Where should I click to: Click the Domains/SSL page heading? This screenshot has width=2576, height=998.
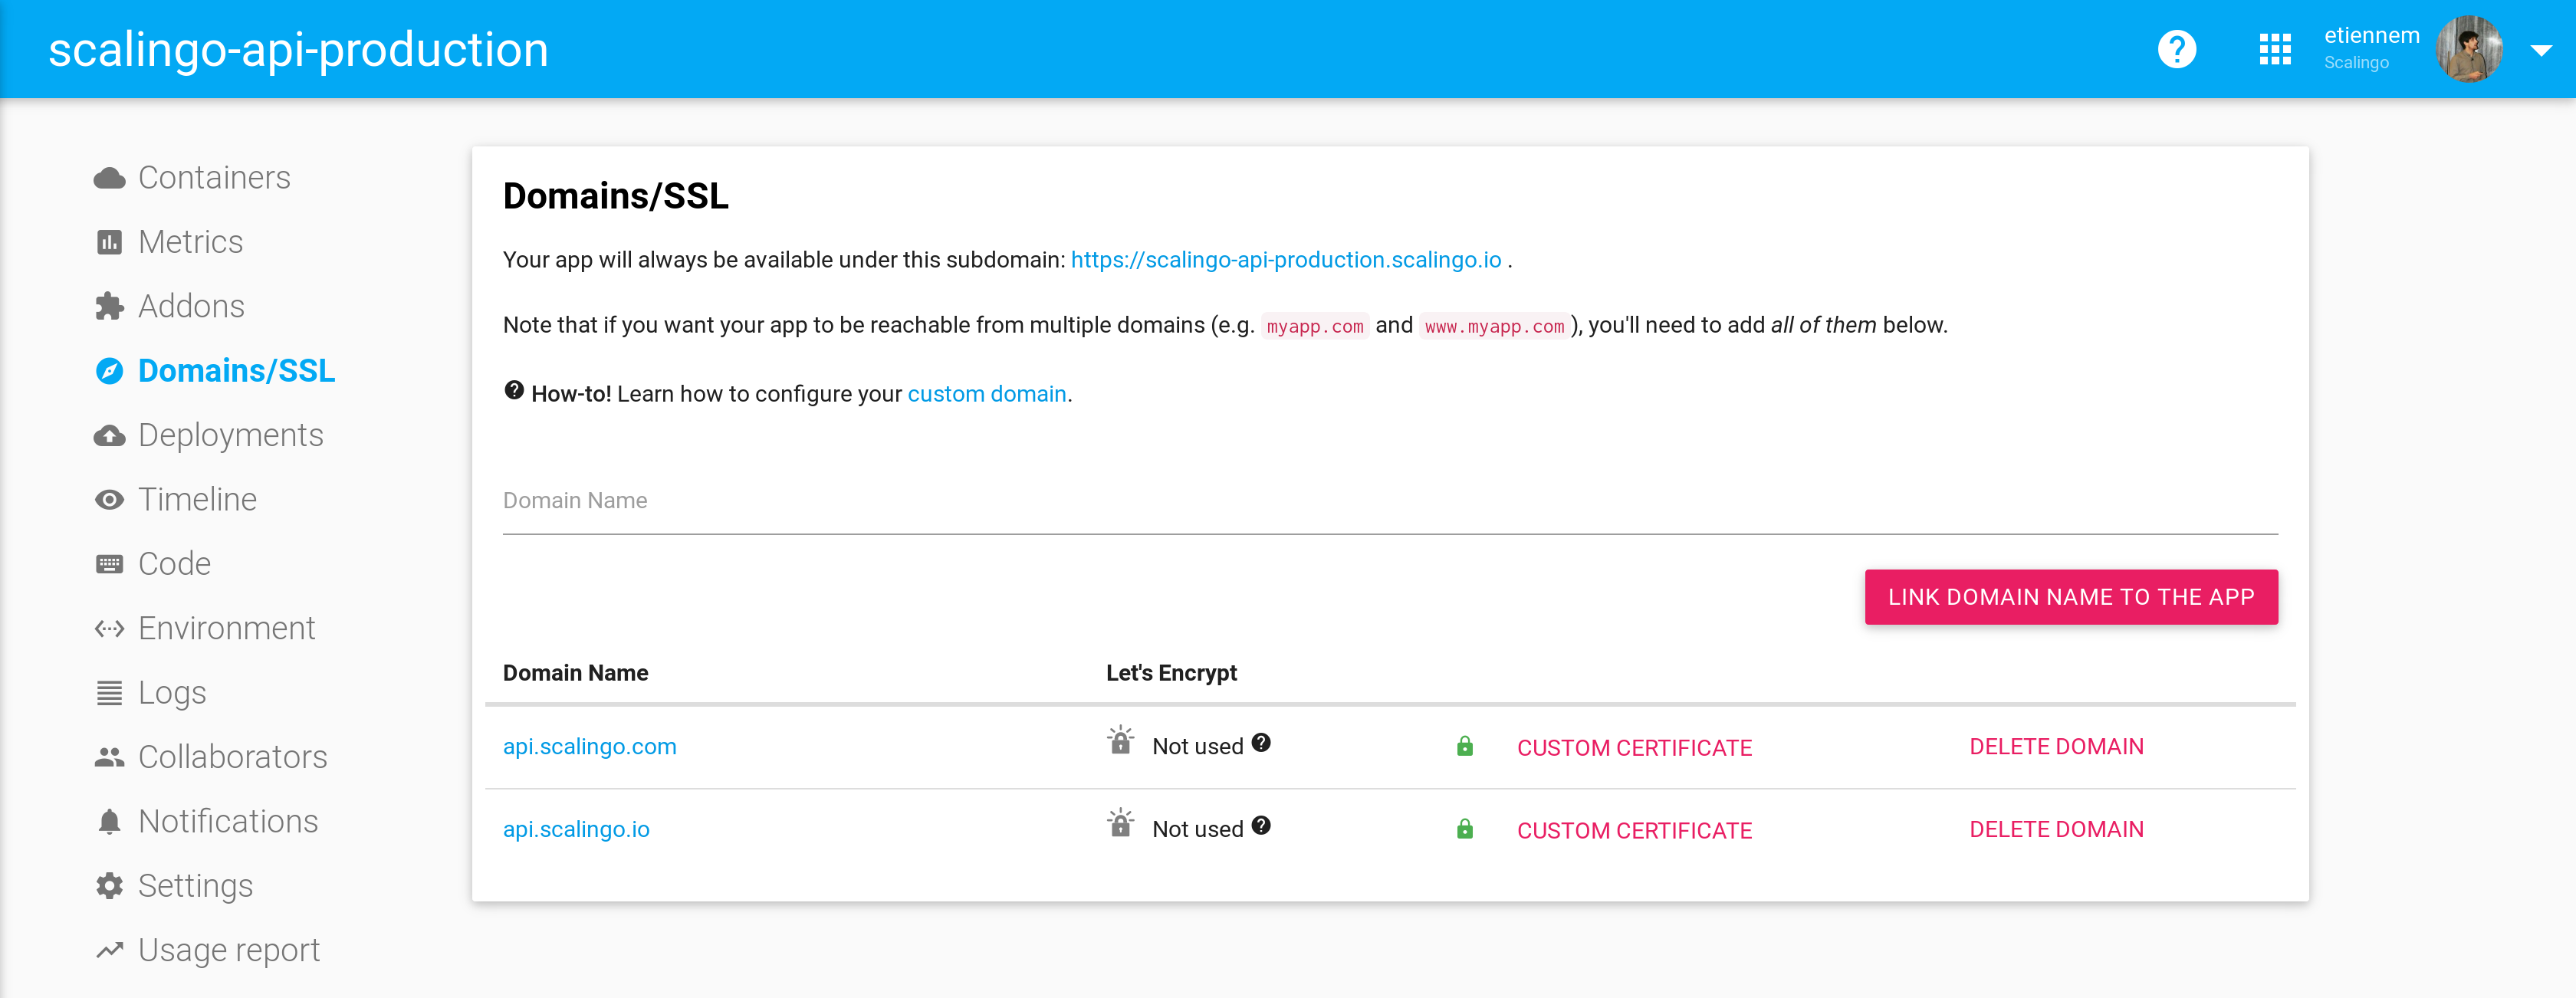615,196
